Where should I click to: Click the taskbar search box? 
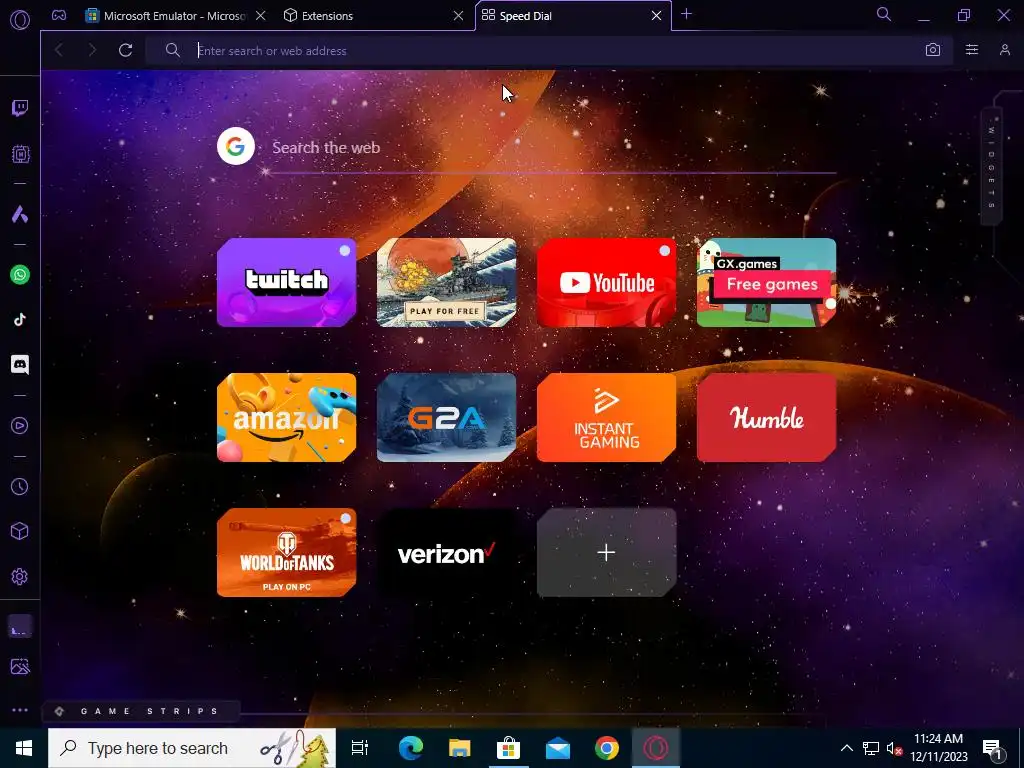[192, 748]
